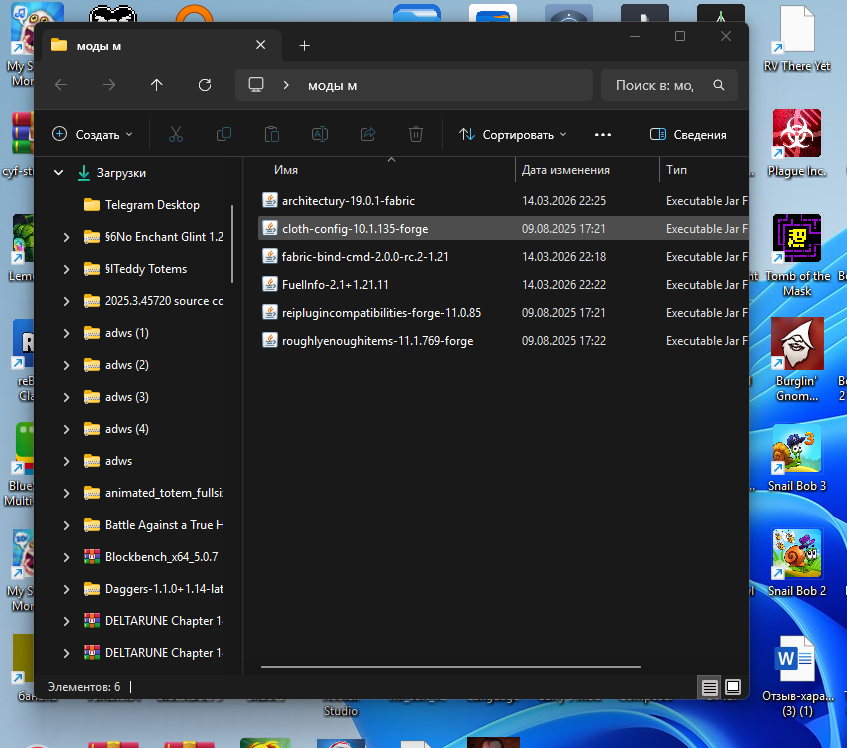Click the search box Поиск в: мо

click(660, 85)
